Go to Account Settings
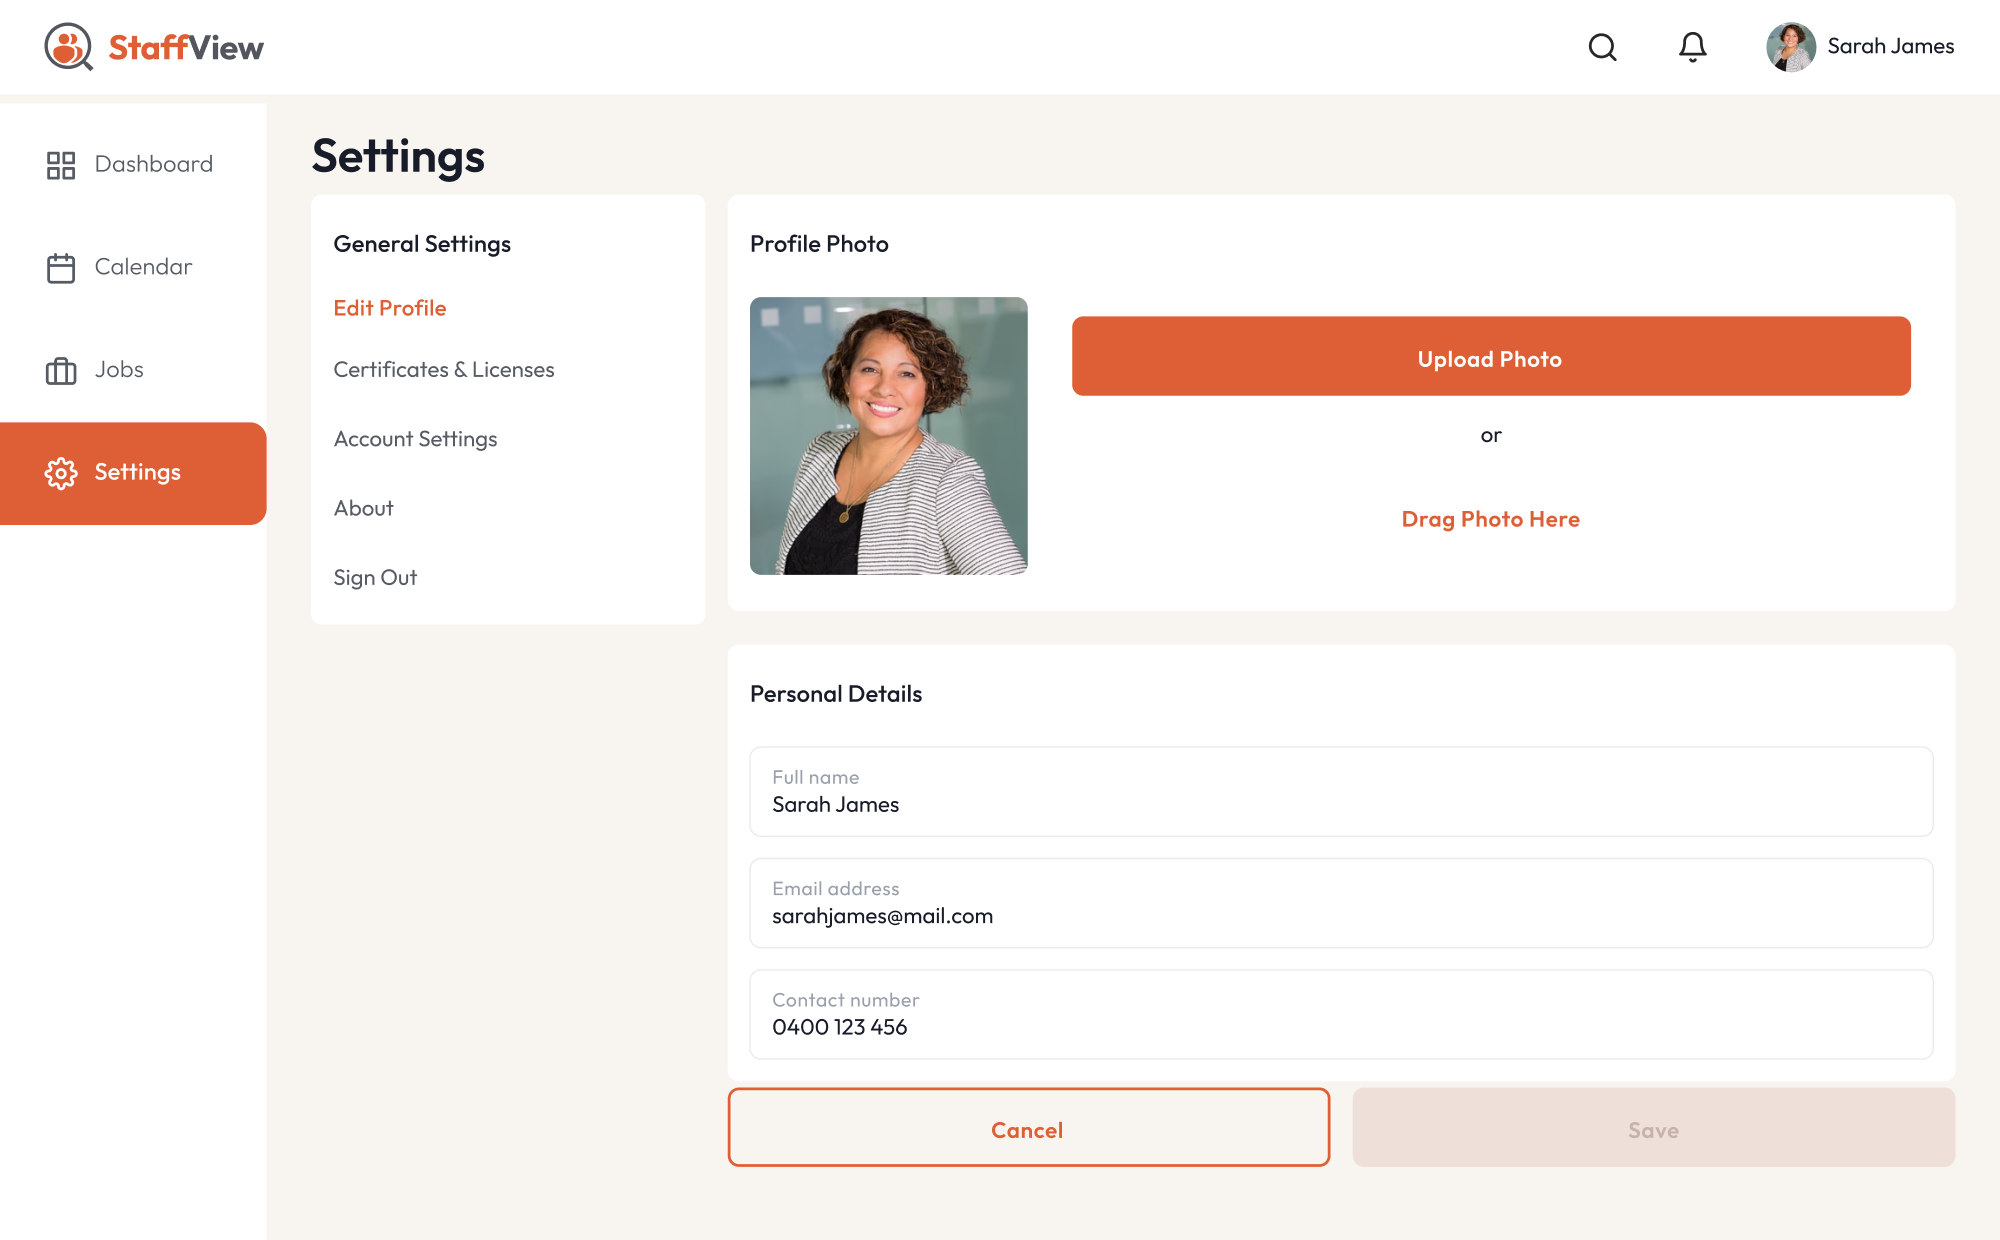Image resolution: width=2000 pixels, height=1240 pixels. pyautogui.click(x=415, y=439)
